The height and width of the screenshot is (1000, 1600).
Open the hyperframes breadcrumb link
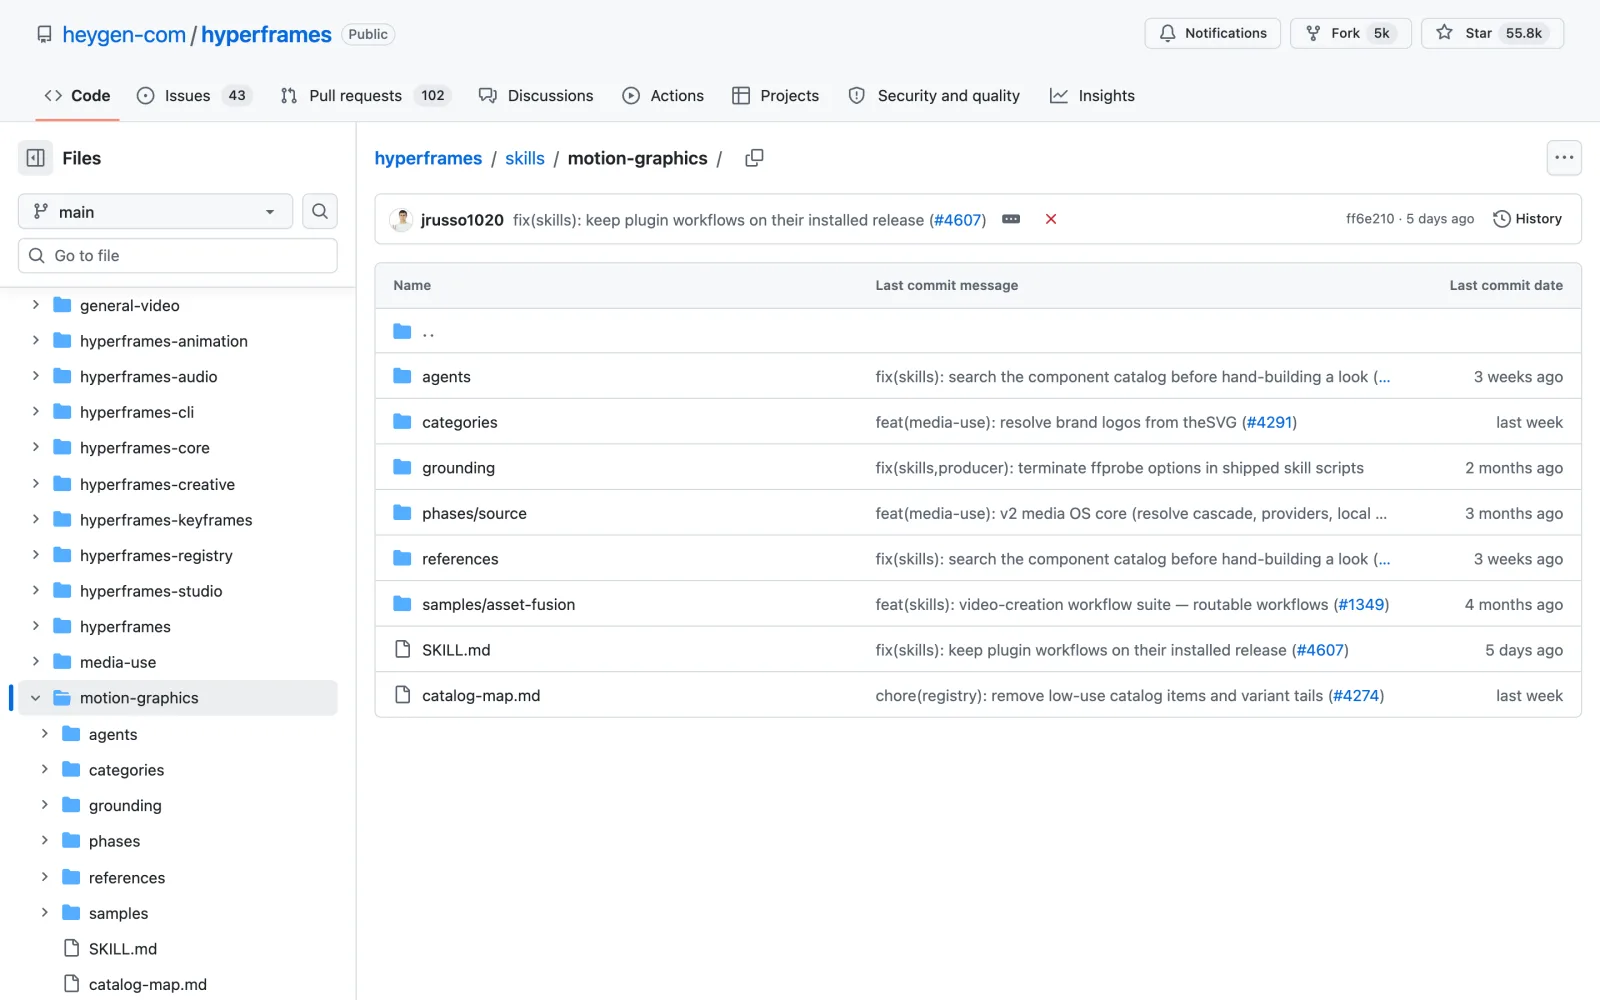428,158
